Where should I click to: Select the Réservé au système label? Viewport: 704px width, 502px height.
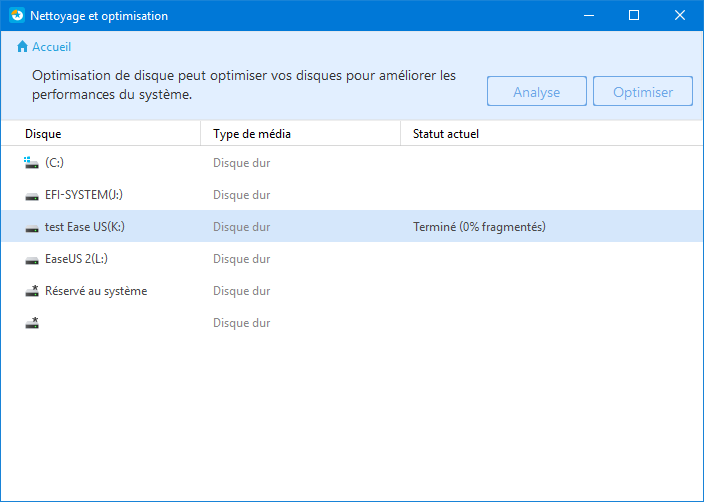coord(96,291)
